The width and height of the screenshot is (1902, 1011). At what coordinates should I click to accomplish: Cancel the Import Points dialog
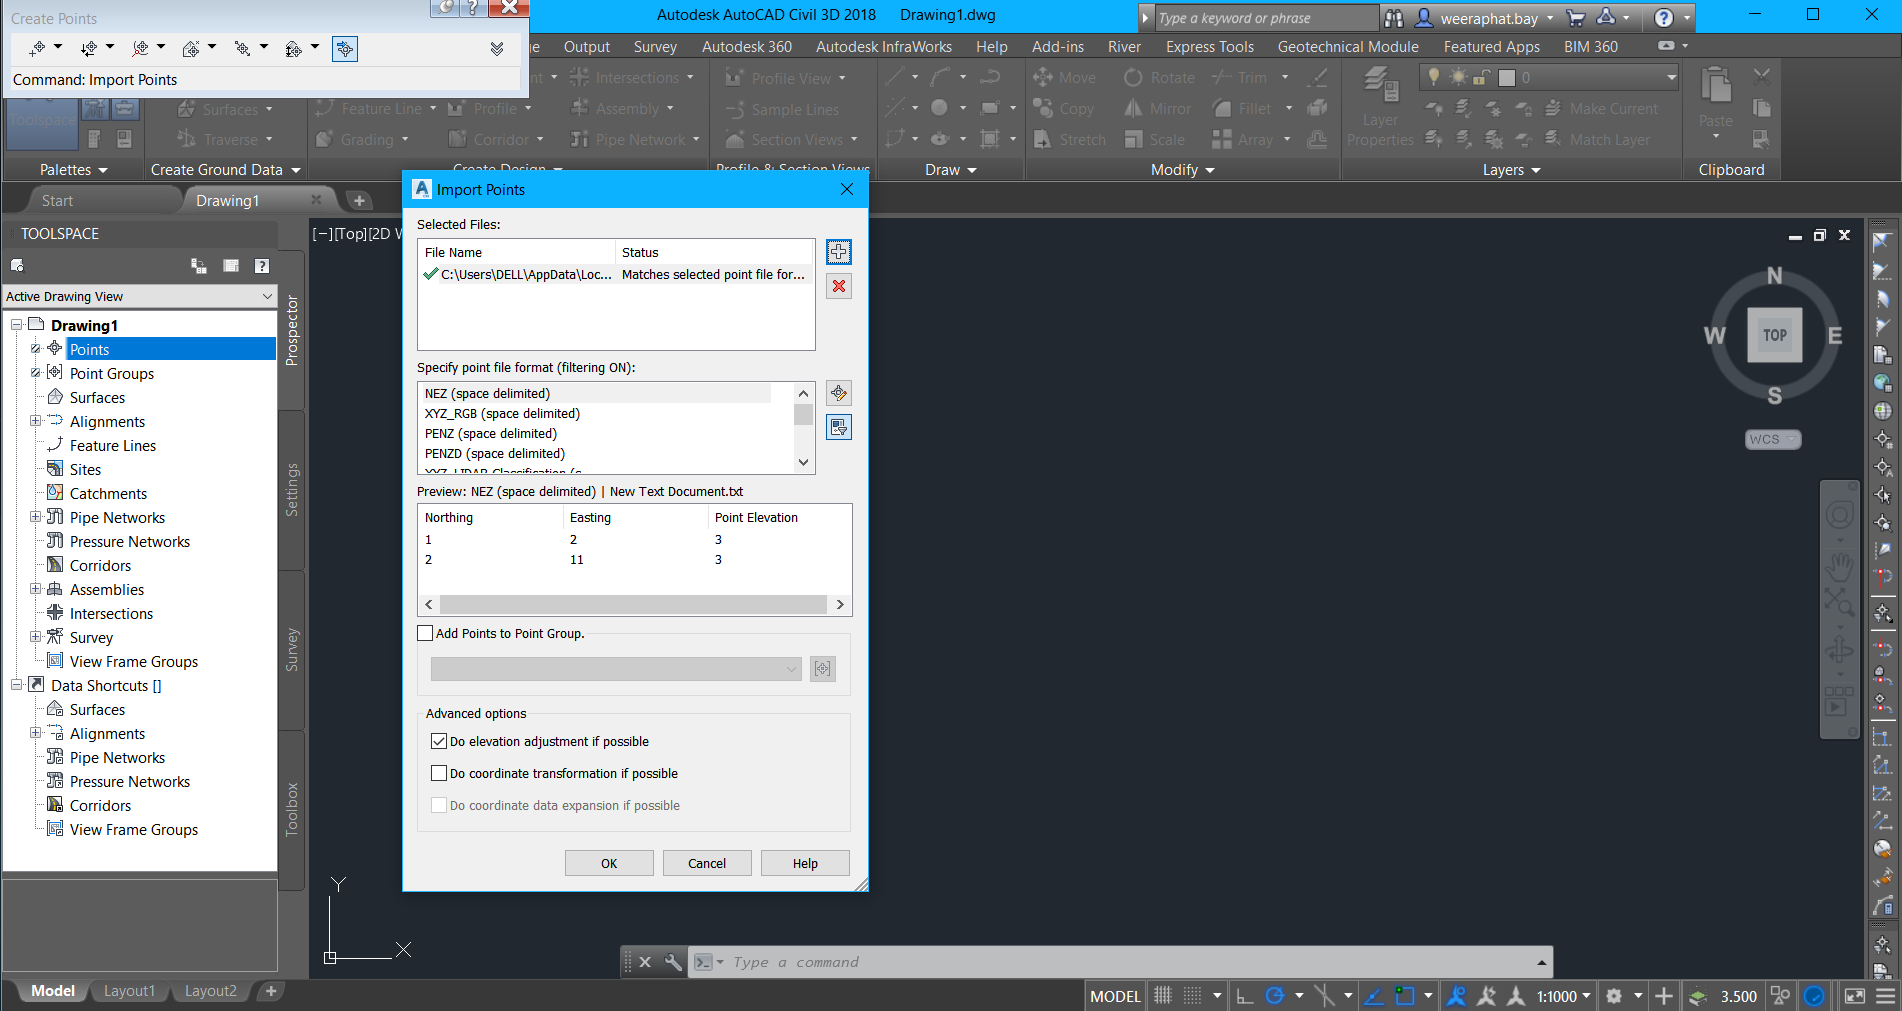(707, 862)
